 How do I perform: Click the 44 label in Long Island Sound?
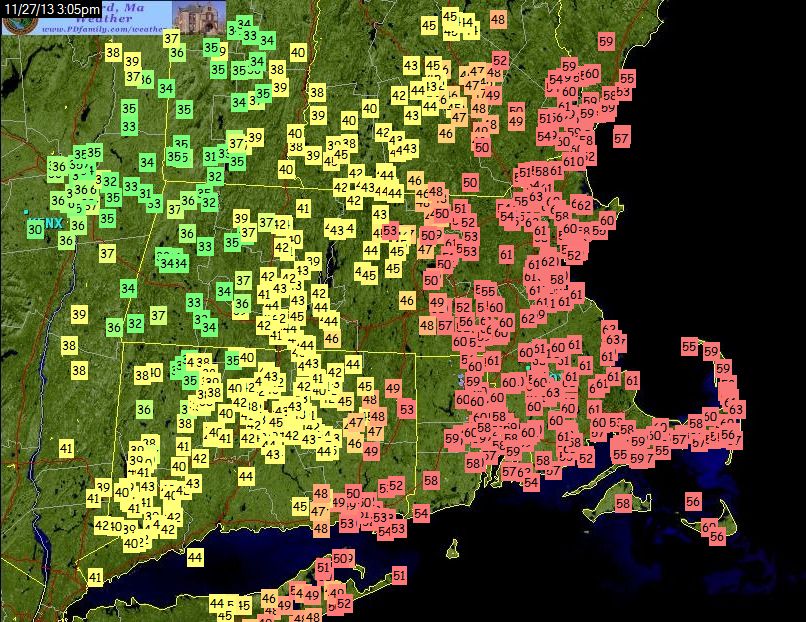[194, 557]
